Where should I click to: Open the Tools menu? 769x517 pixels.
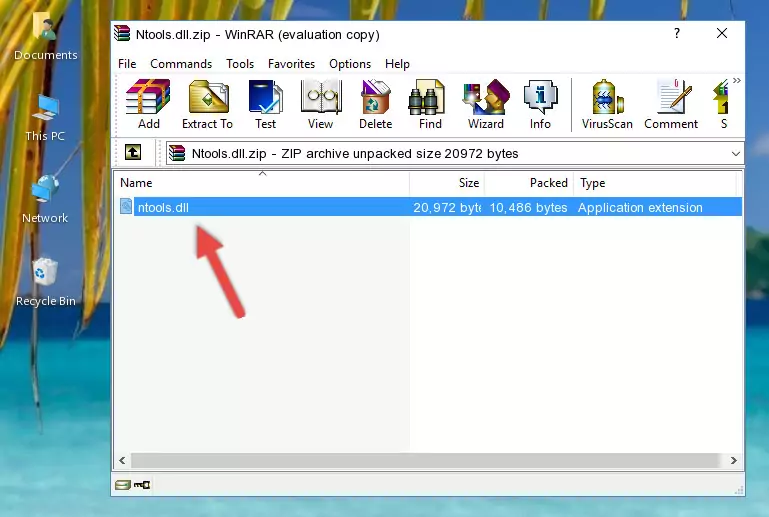coord(240,64)
